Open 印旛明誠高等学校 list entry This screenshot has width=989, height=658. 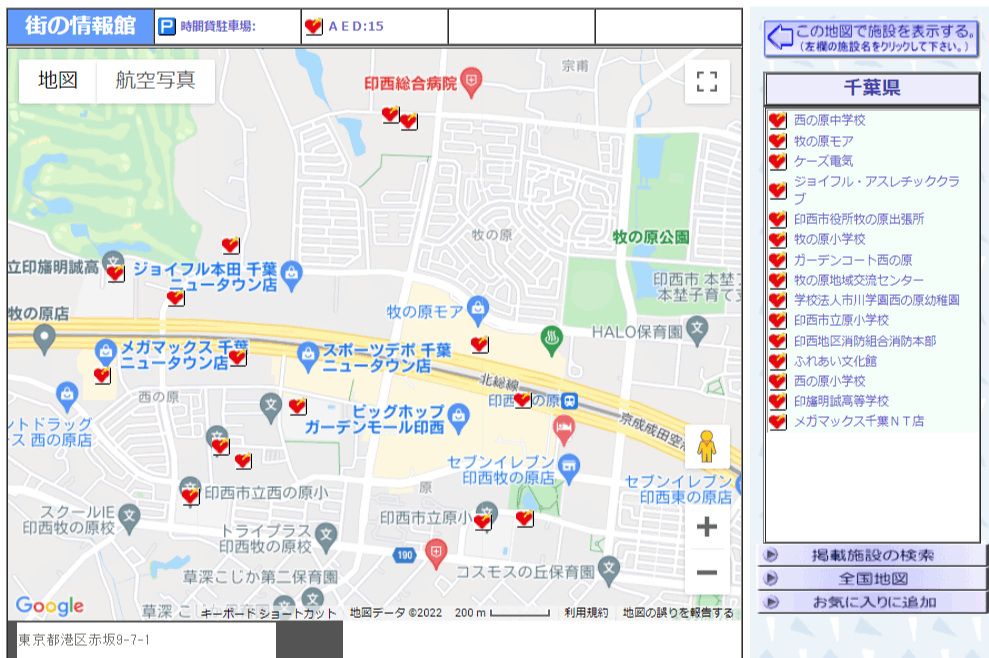pyautogui.click(x=841, y=401)
